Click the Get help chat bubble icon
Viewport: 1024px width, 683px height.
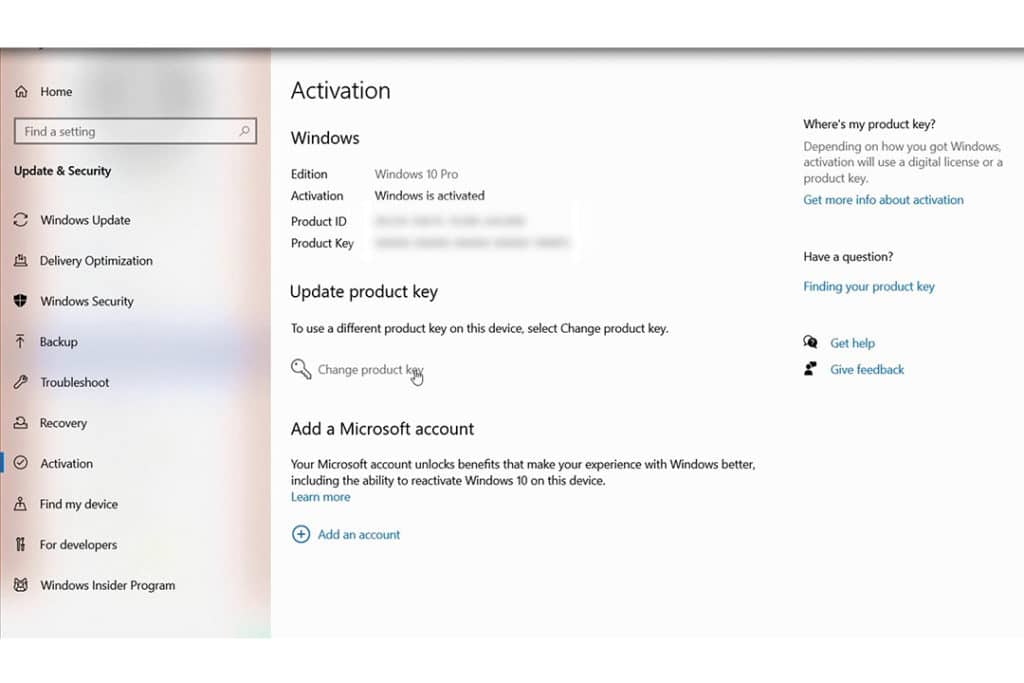tap(810, 342)
